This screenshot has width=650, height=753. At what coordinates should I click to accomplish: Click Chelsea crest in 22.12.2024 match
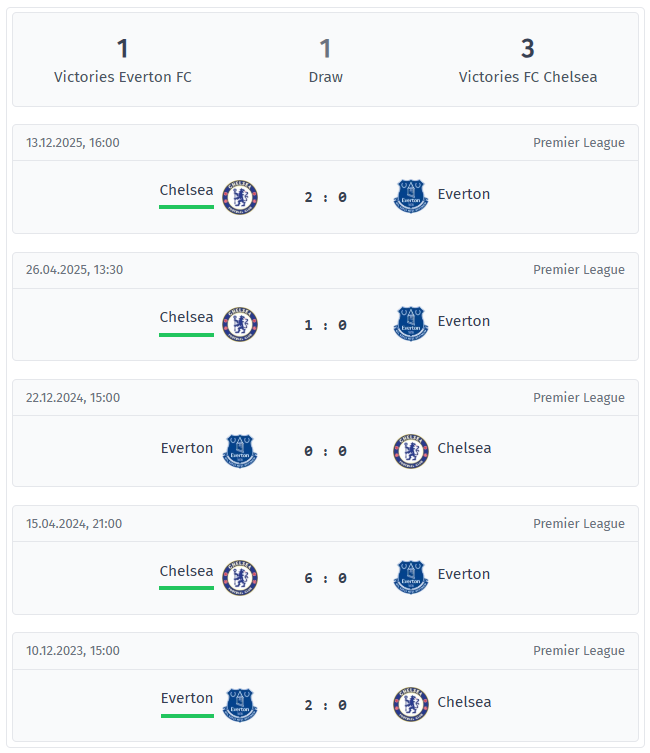pos(411,451)
